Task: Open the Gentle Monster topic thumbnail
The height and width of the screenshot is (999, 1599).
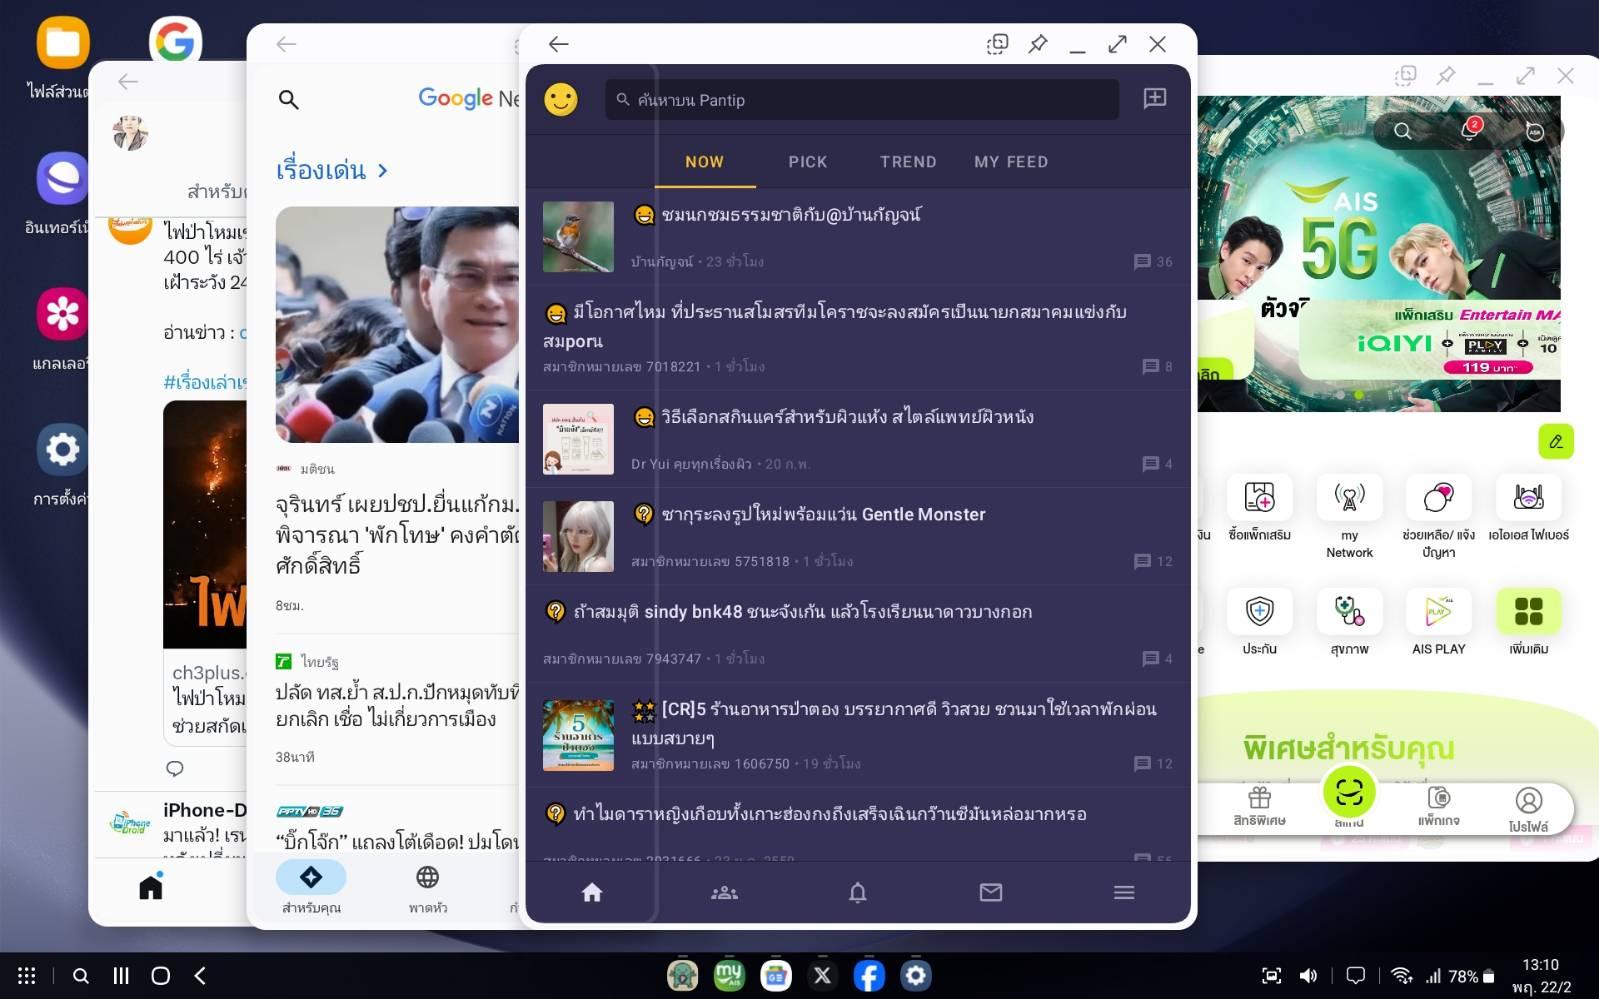Action: [x=578, y=536]
